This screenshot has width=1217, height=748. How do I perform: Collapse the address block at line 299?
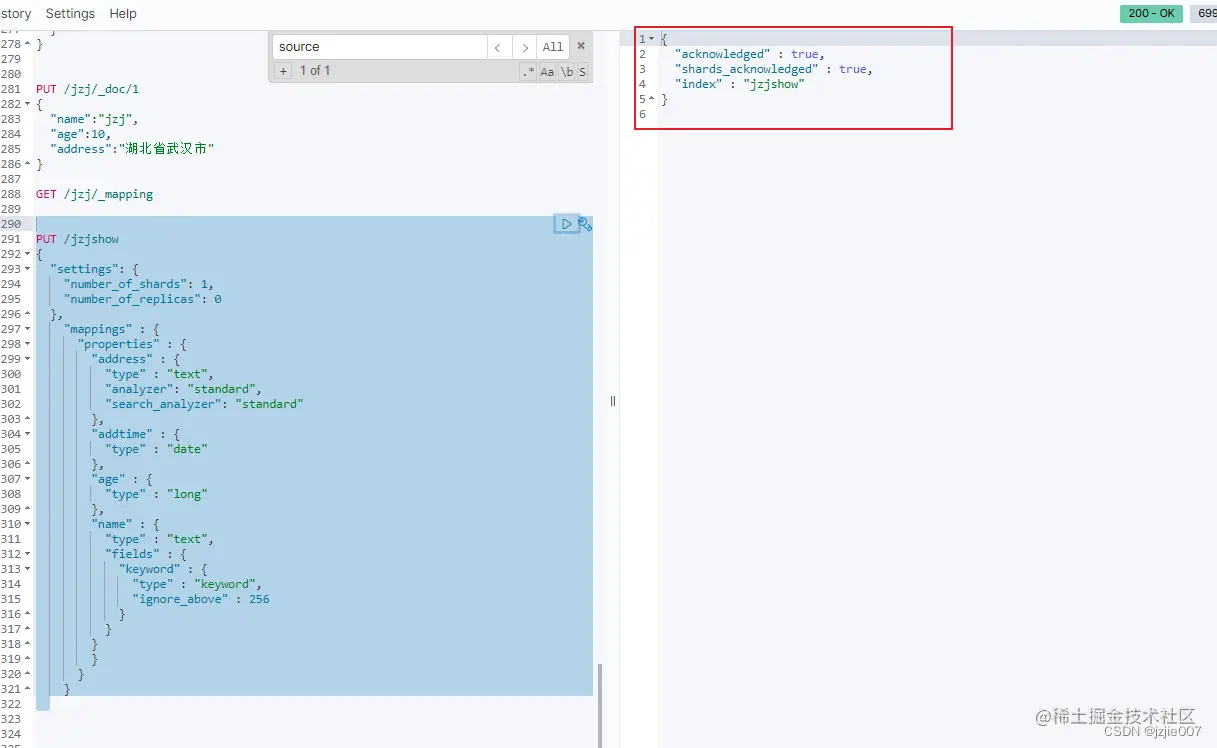coord(28,359)
